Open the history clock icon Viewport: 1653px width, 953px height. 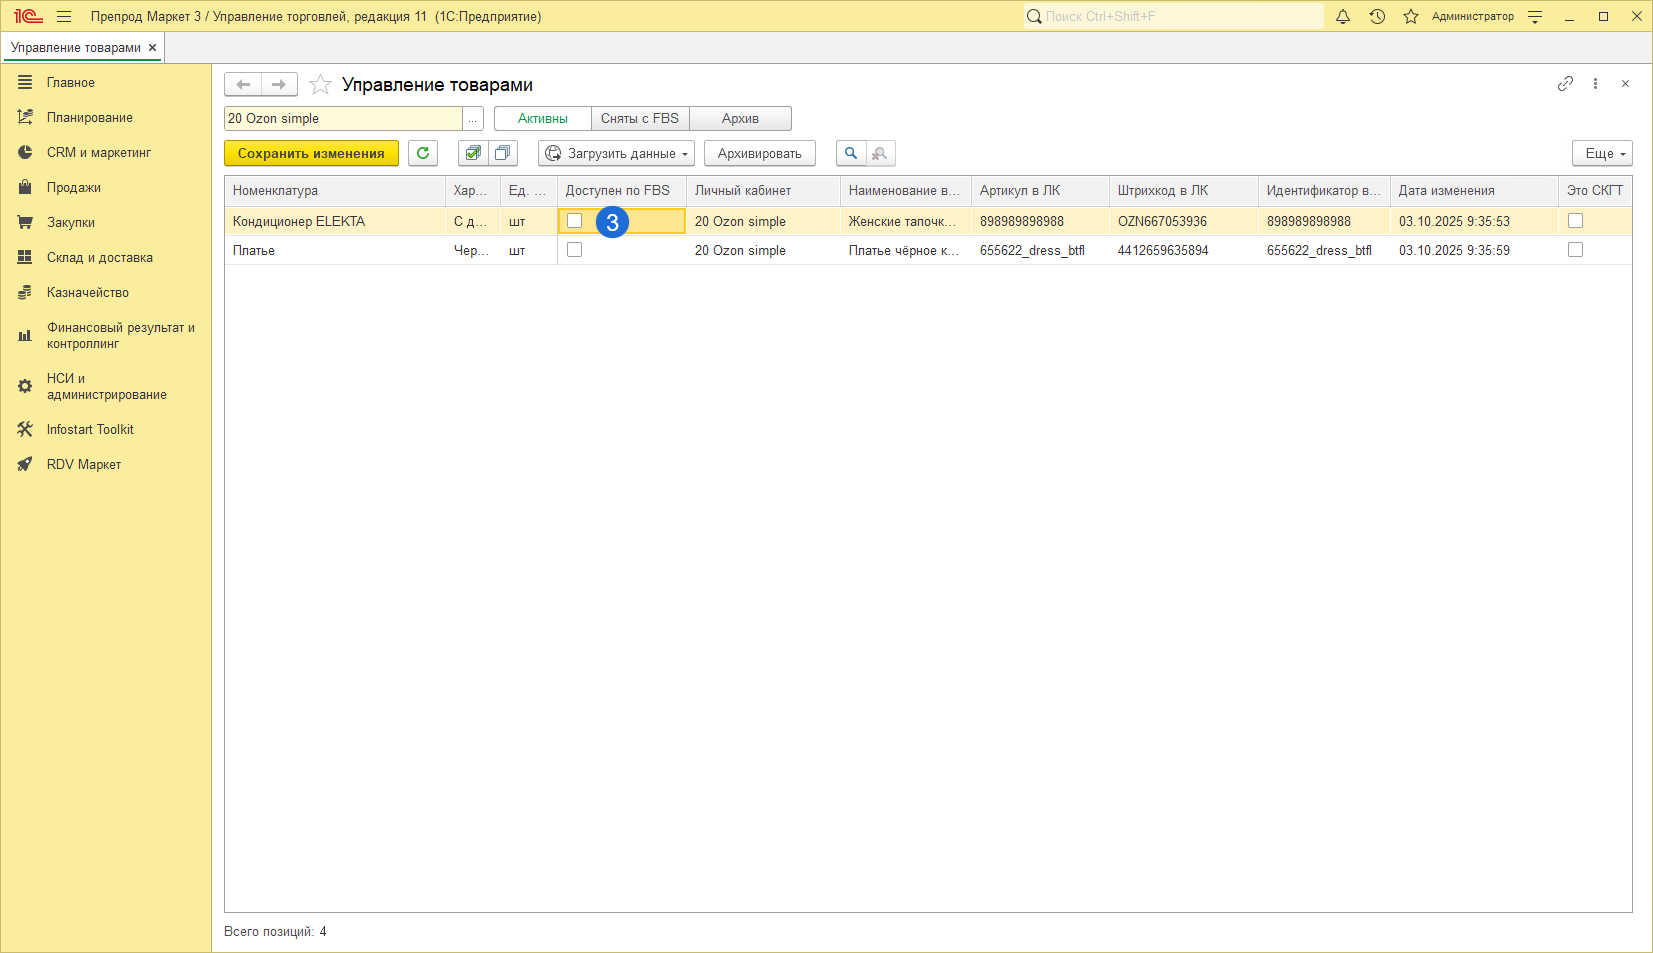coord(1377,16)
